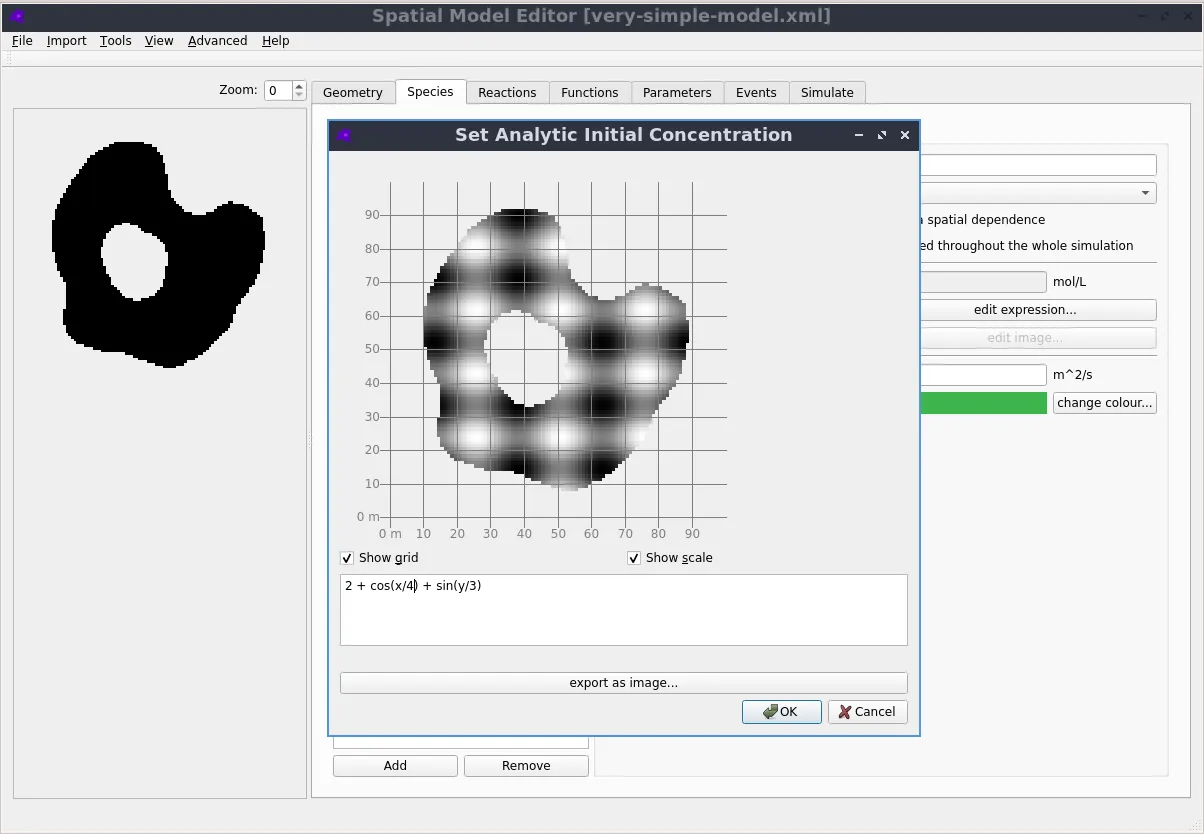Open the View menu
The width and height of the screenshot is (1204, 834).
coord(159,41)
